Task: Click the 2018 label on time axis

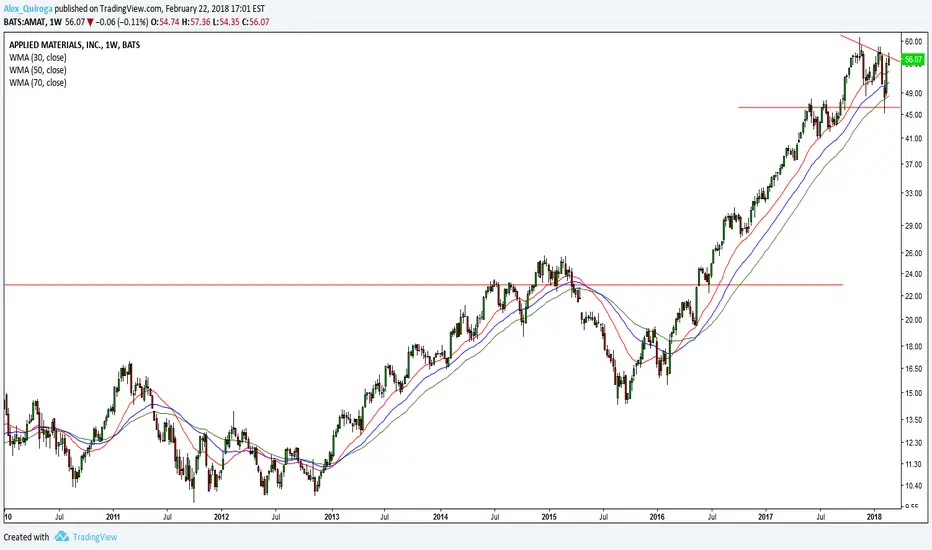Action: 874,517
